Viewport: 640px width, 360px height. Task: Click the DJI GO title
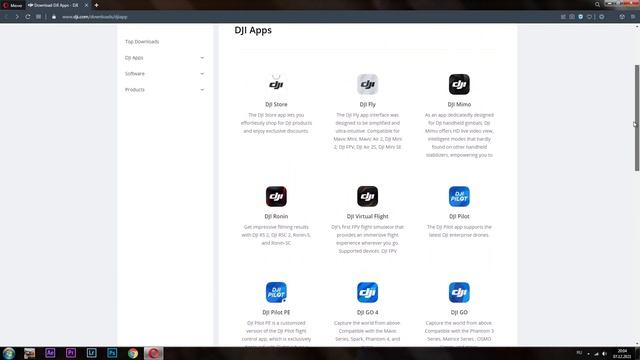pyautogui.click(x=459, y=312)
